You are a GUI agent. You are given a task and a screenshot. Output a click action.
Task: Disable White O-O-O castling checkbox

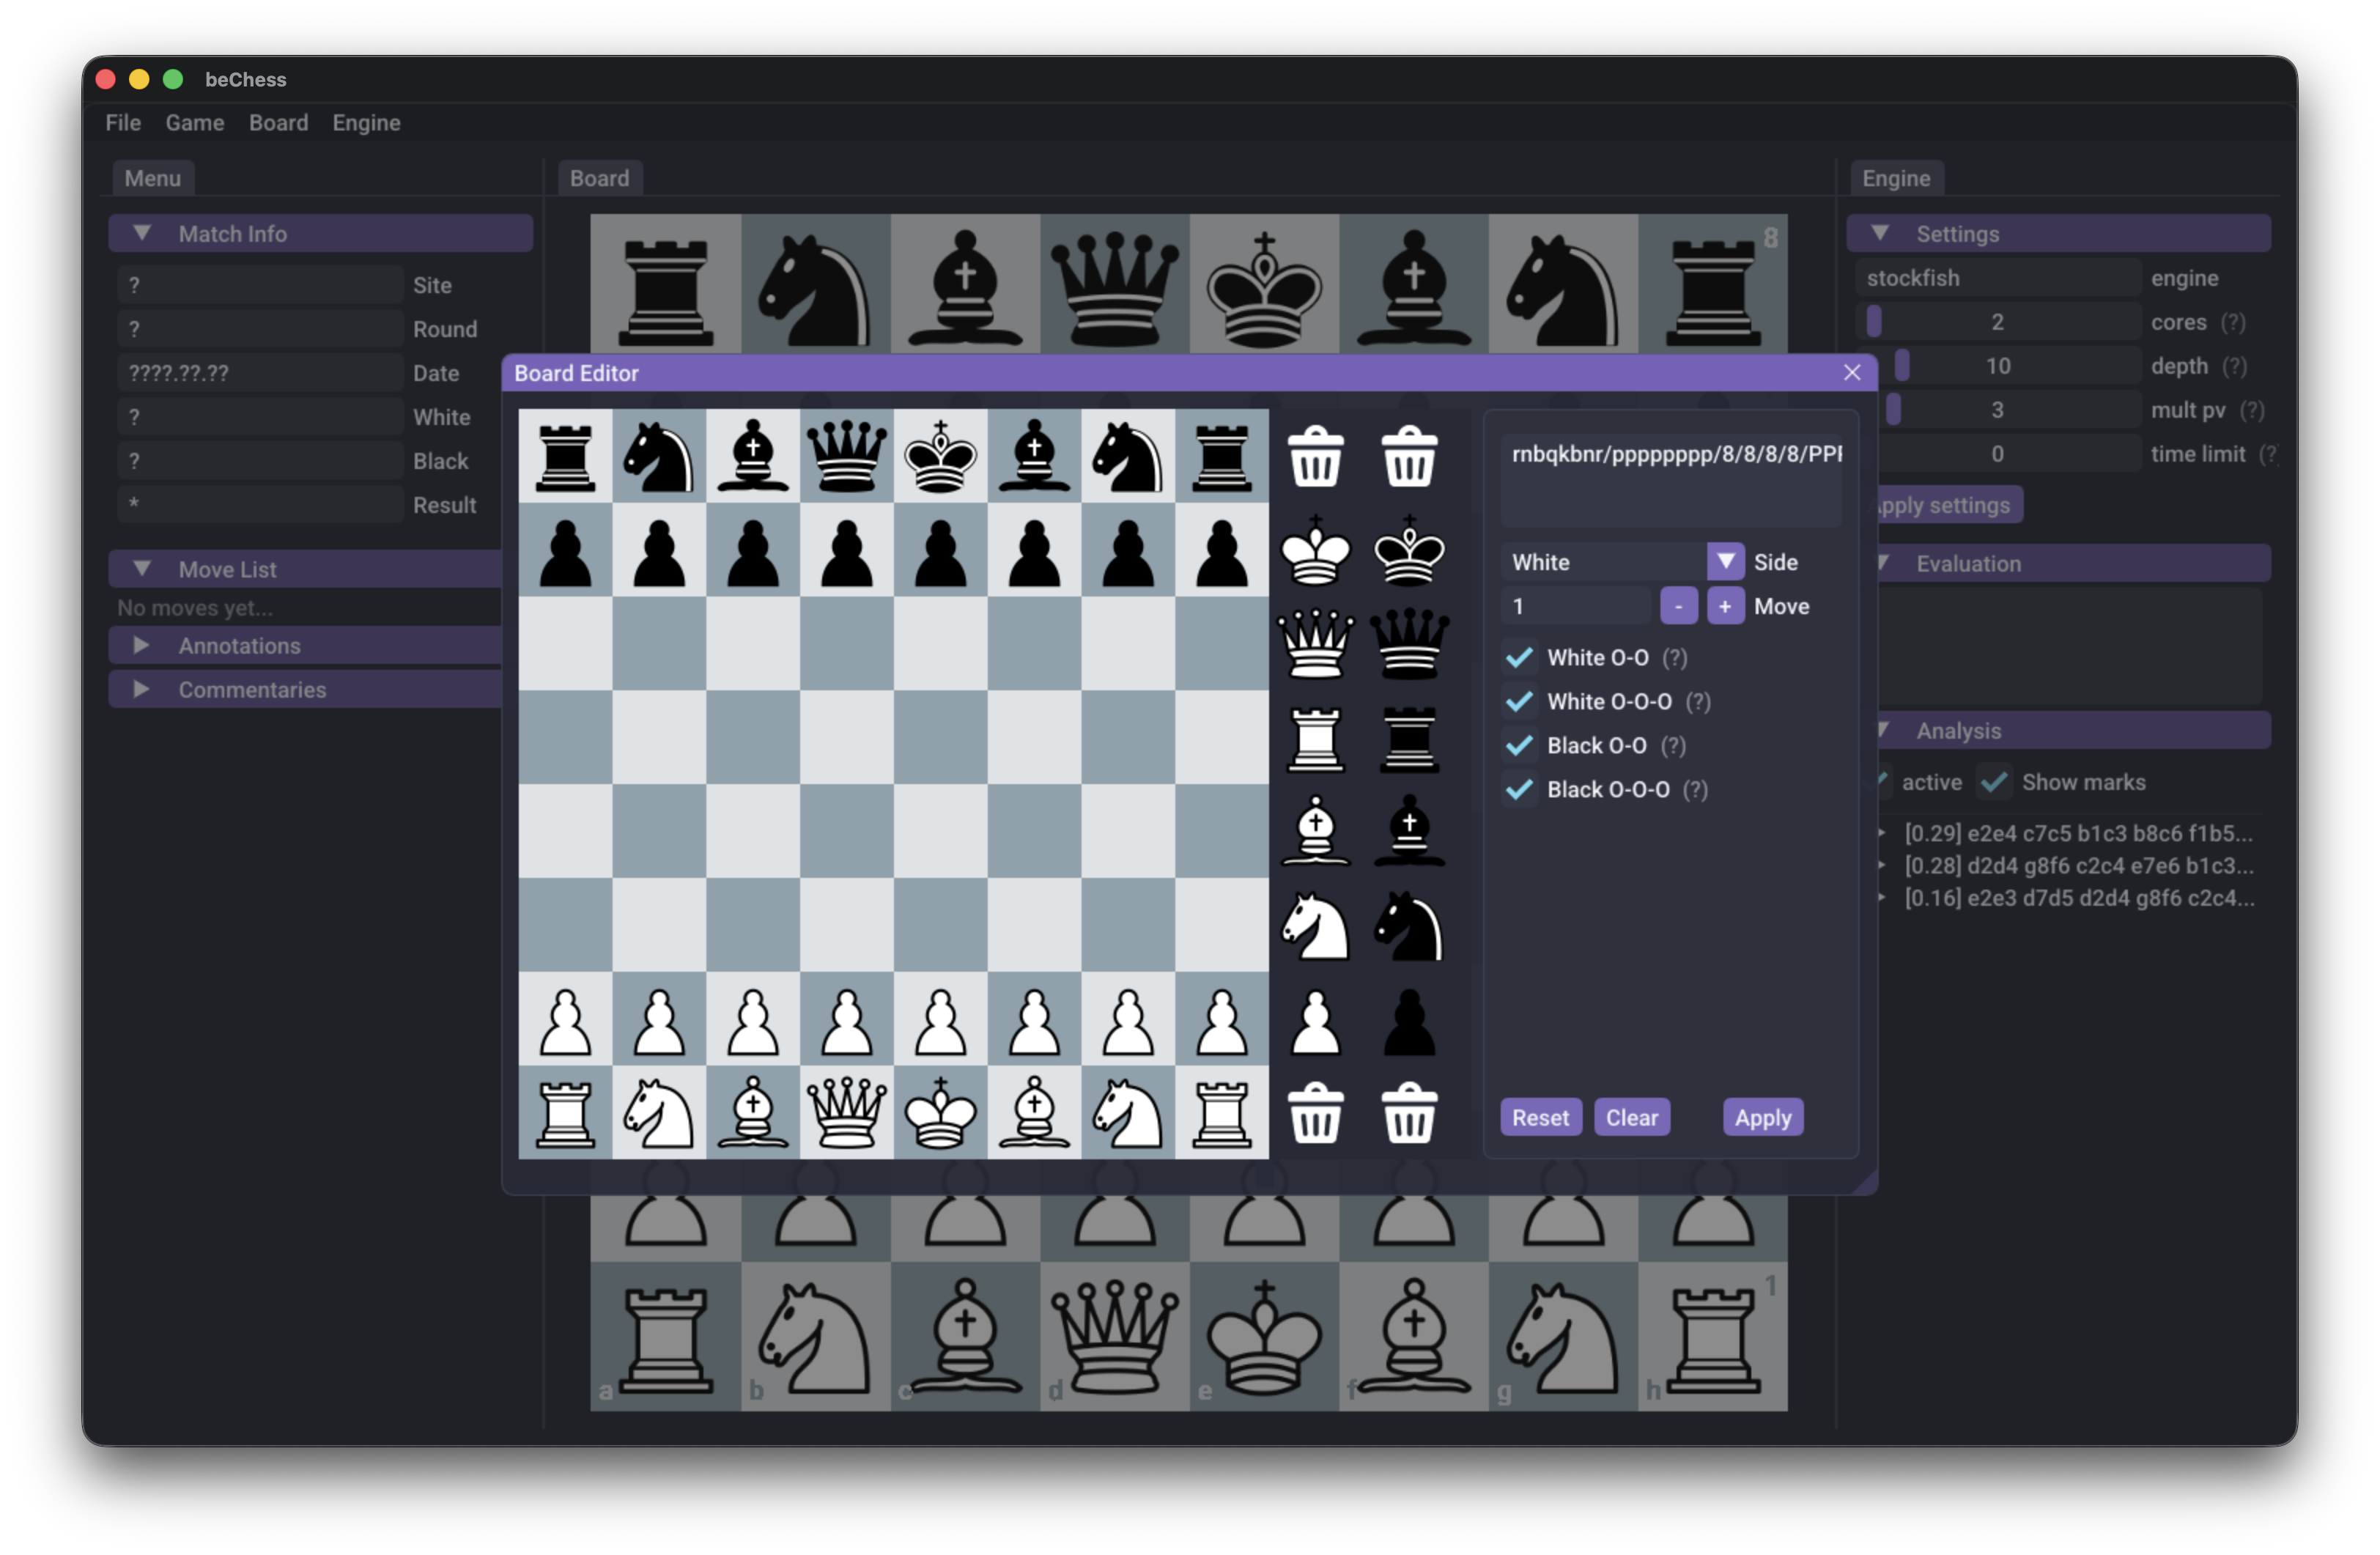(x=1520, y=702)
